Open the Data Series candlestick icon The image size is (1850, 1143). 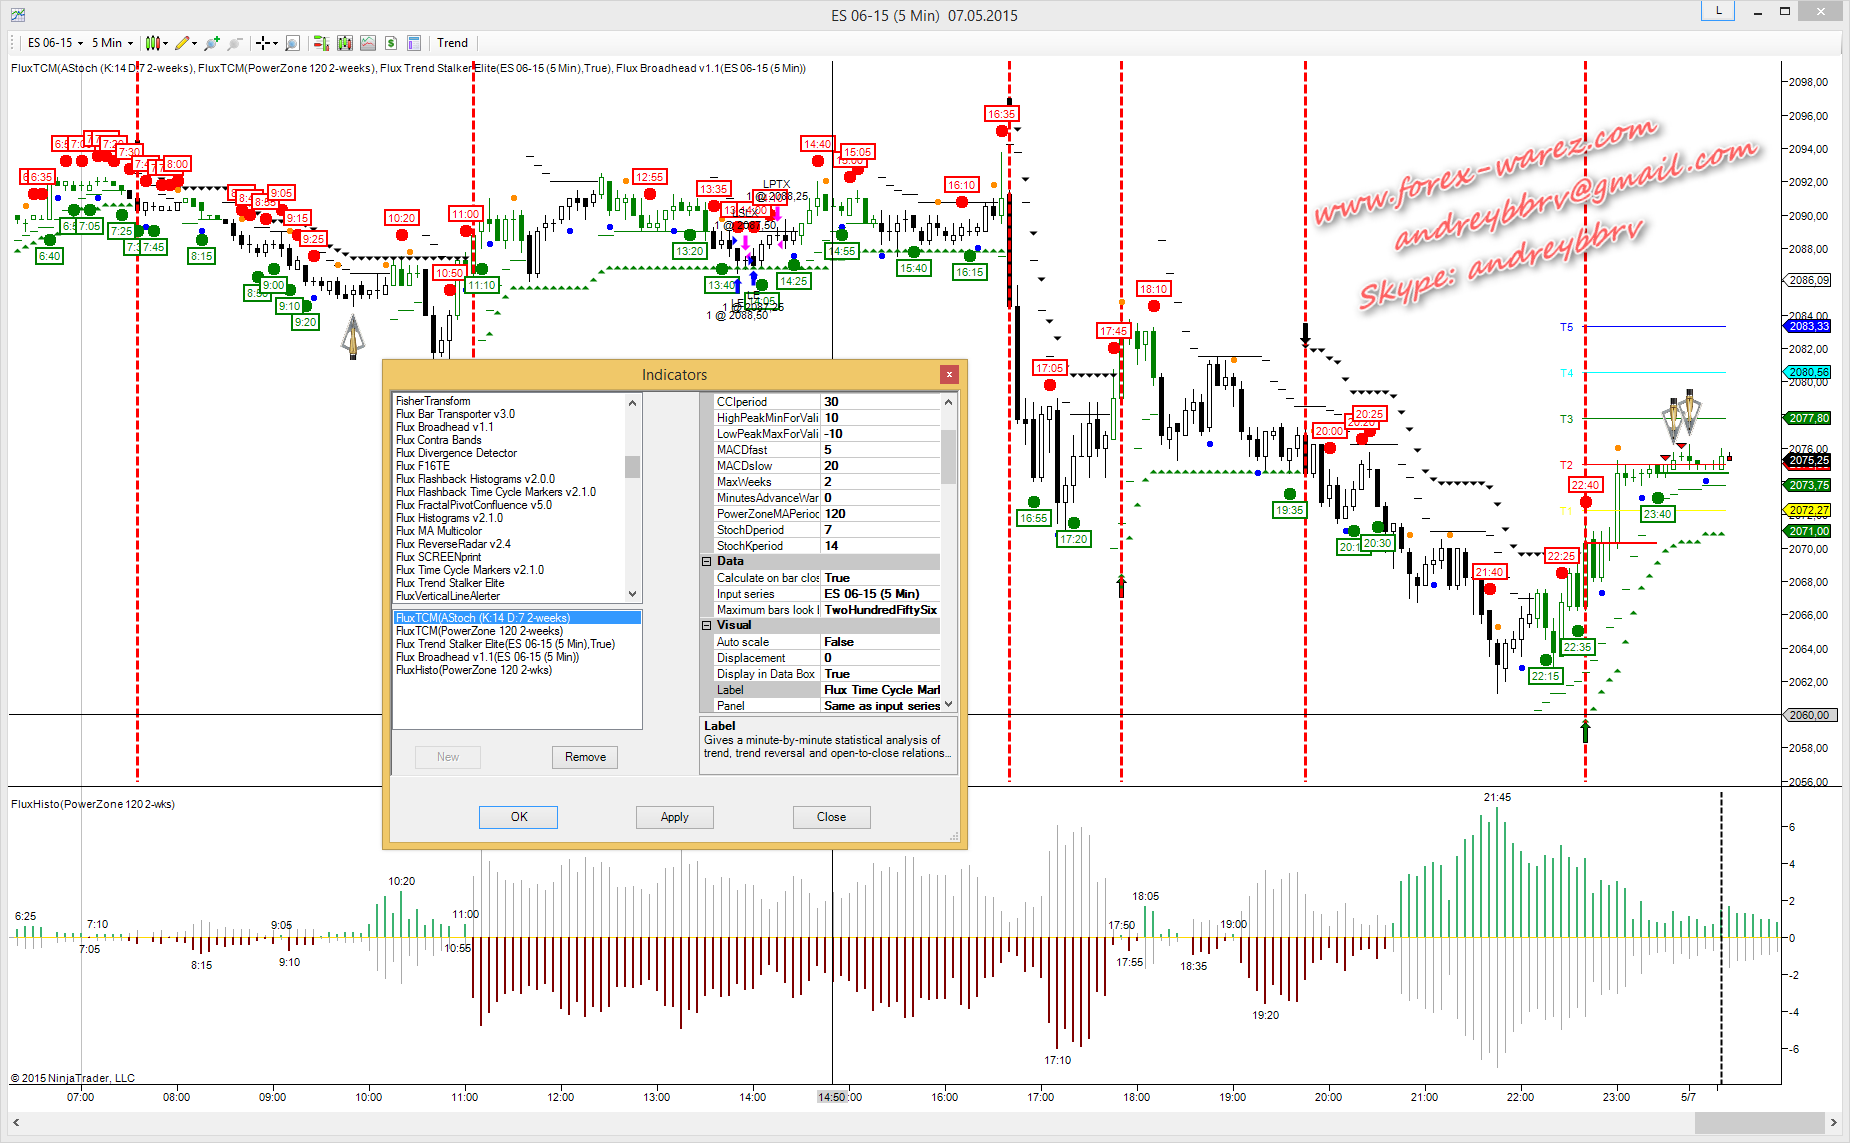point(345,43)
